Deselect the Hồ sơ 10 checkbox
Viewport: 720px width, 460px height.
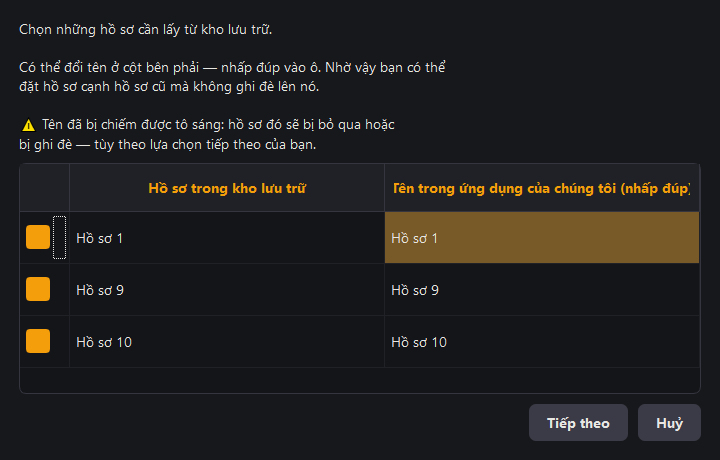[38, 341]
